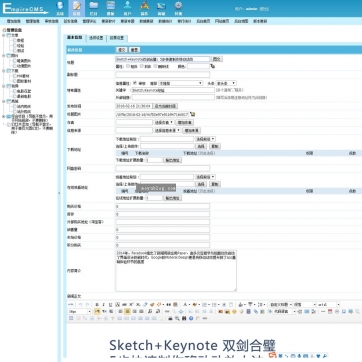Click the 颜色 title color field
This screenshot has height=362, width=362.
tap(198, 66)
